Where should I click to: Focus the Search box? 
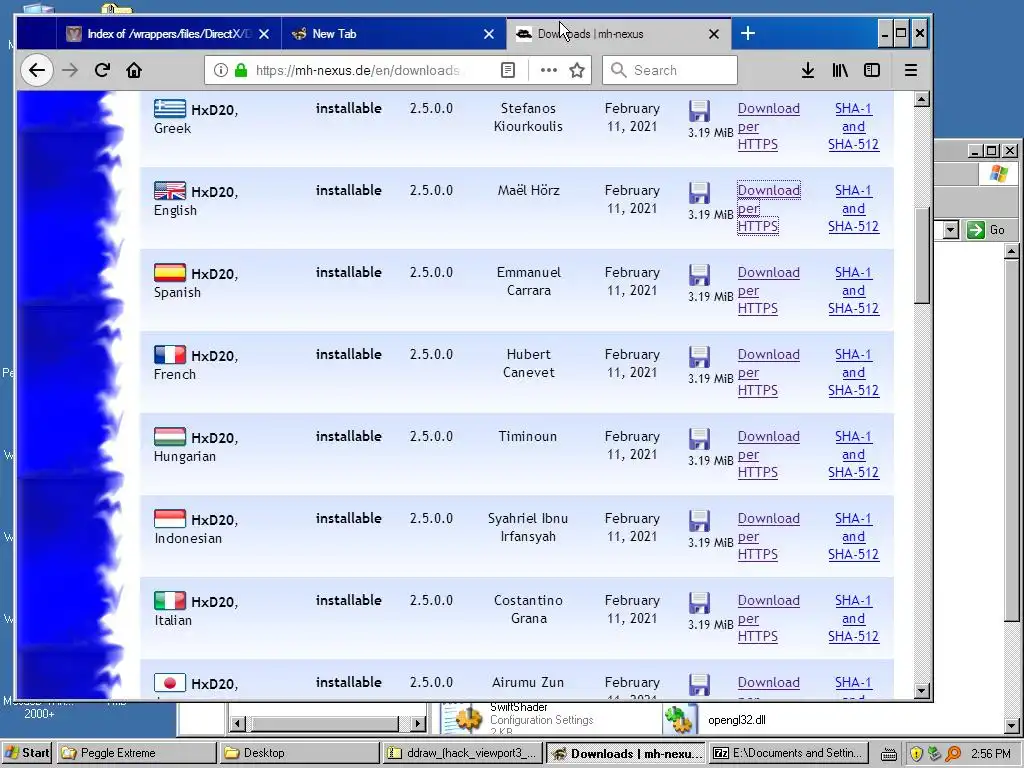(x=670, y=70)
